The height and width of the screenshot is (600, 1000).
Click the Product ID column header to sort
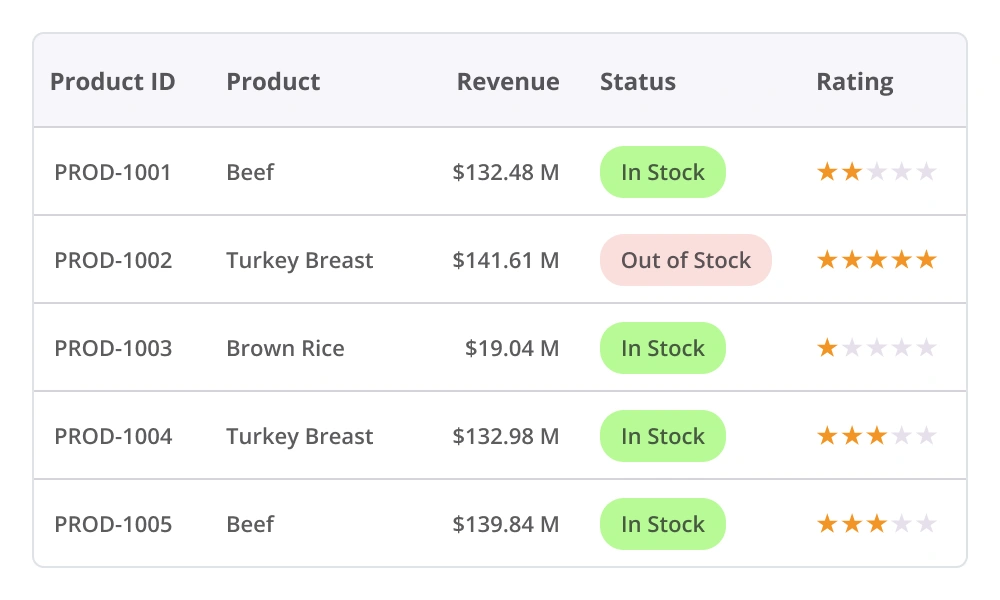[112, 82]
